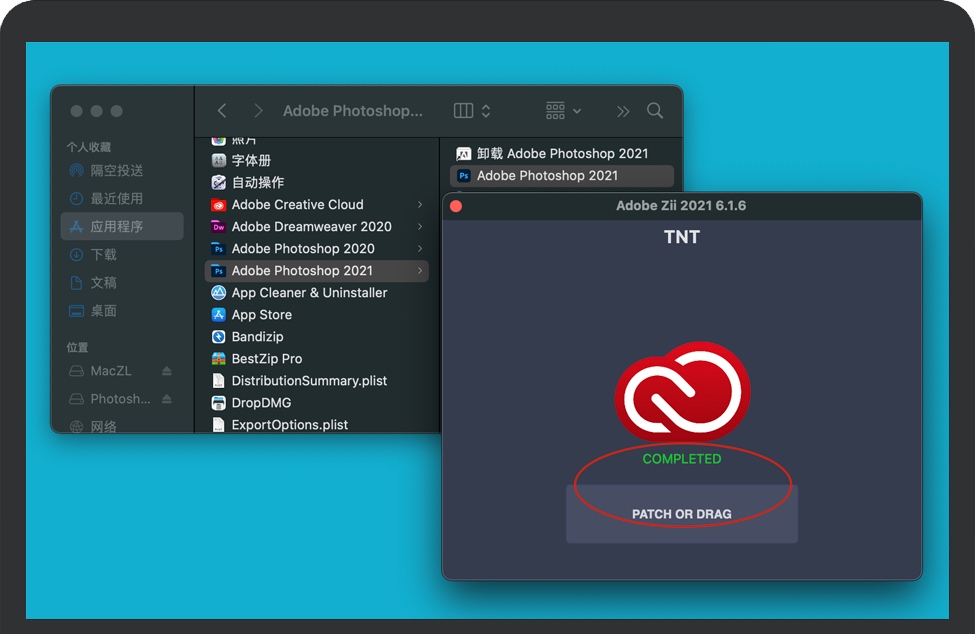Open the Finder view mode switcher
975x634 pixels.
(472, 111)
